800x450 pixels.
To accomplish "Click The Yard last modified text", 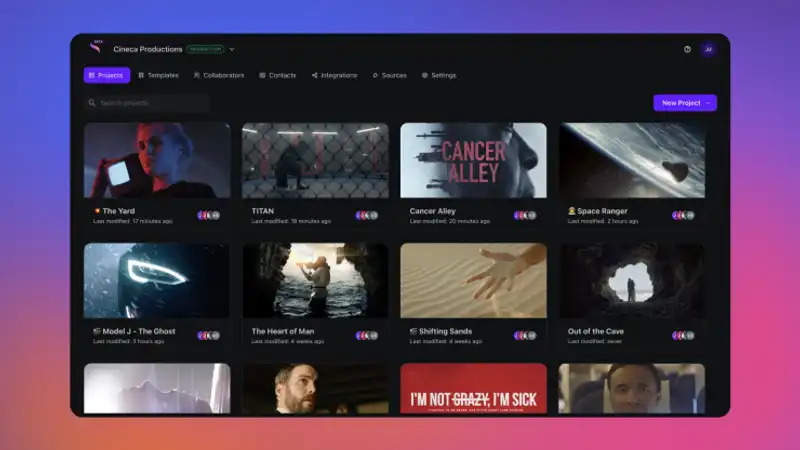I will pos(133,221).
